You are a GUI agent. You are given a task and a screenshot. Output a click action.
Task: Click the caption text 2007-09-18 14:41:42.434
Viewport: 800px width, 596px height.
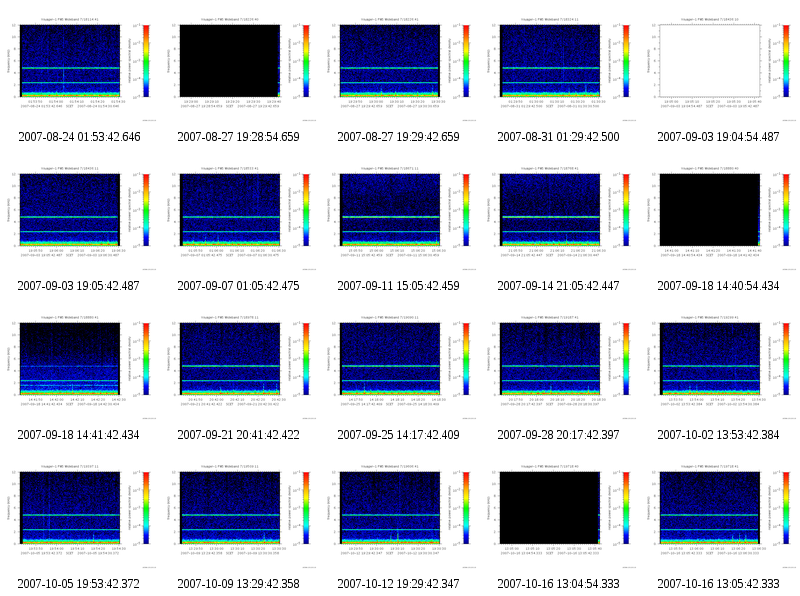pyautogui.click(x=79, y=435)
